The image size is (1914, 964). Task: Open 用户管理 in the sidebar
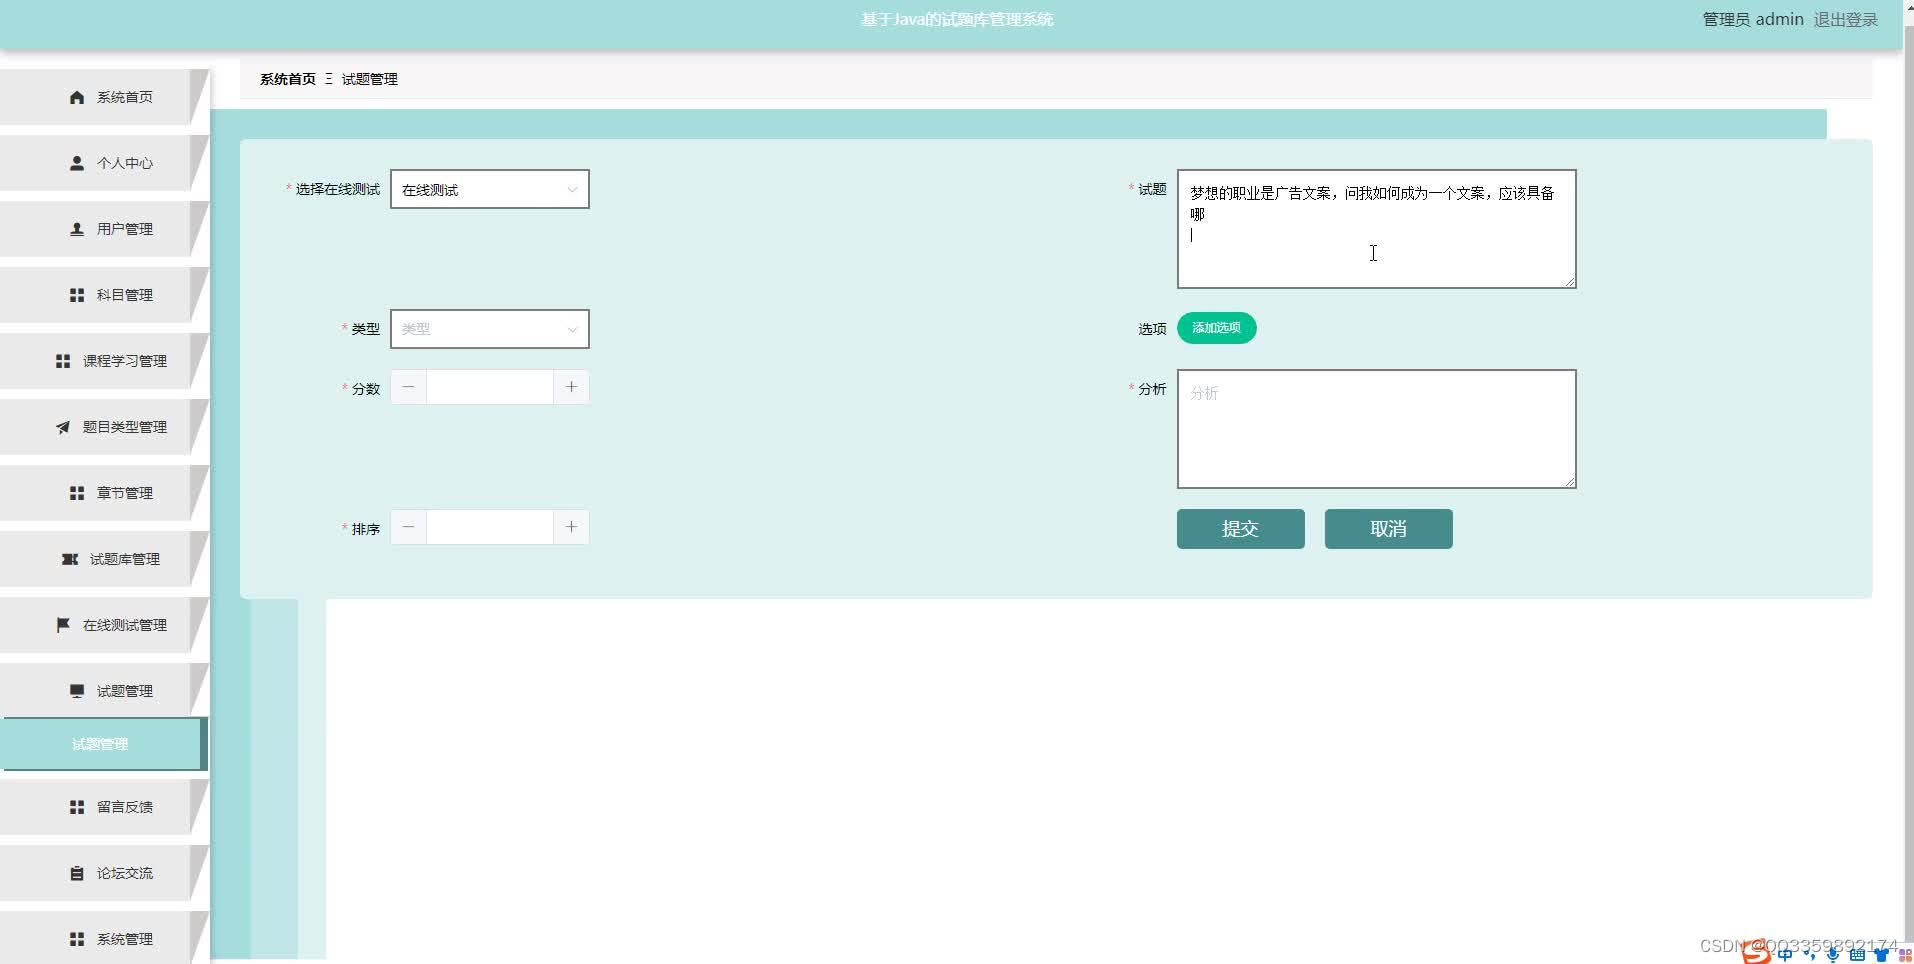tap(104, 229)
